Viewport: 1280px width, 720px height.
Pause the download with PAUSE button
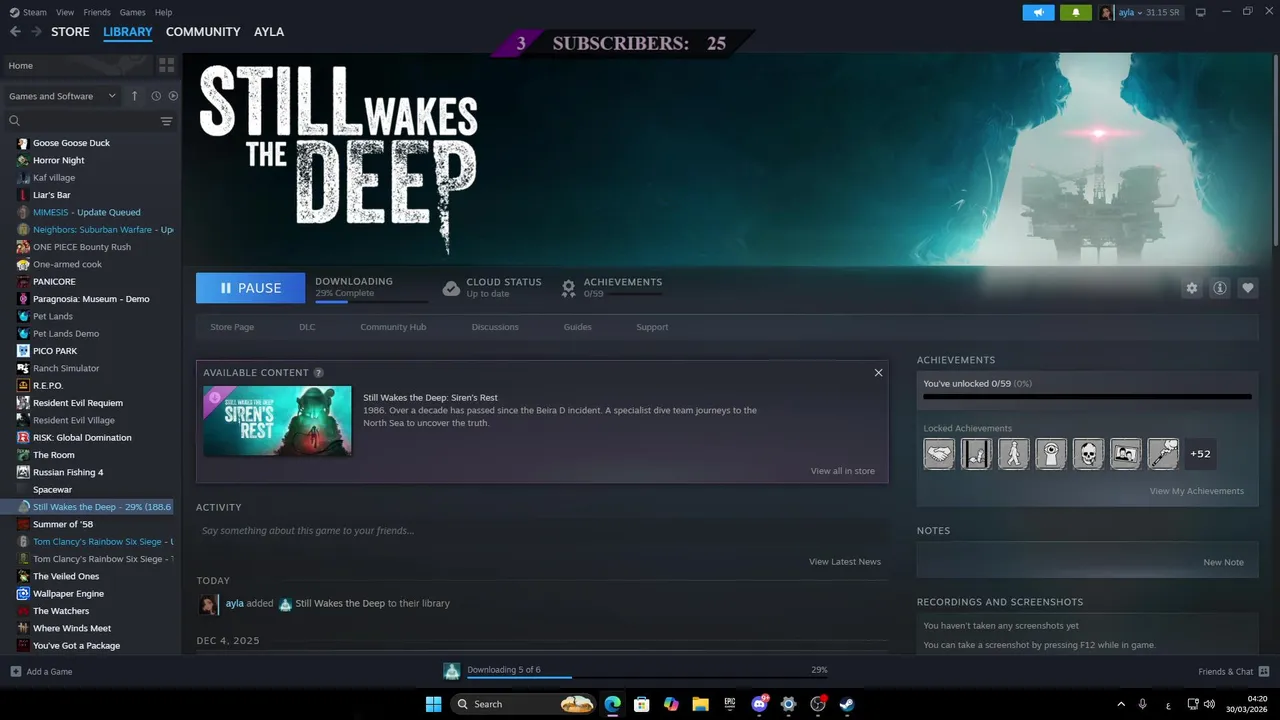(250, 288)
